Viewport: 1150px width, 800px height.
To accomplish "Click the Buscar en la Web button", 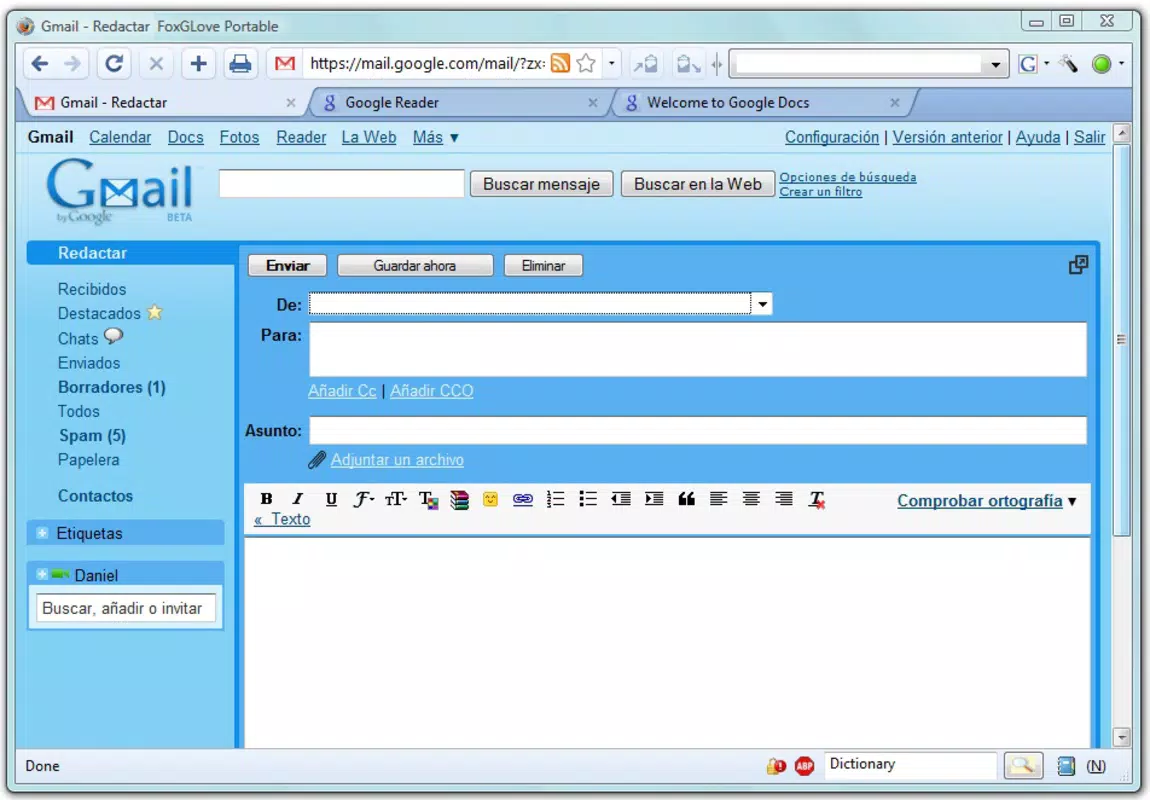I will tap(697, 184).
